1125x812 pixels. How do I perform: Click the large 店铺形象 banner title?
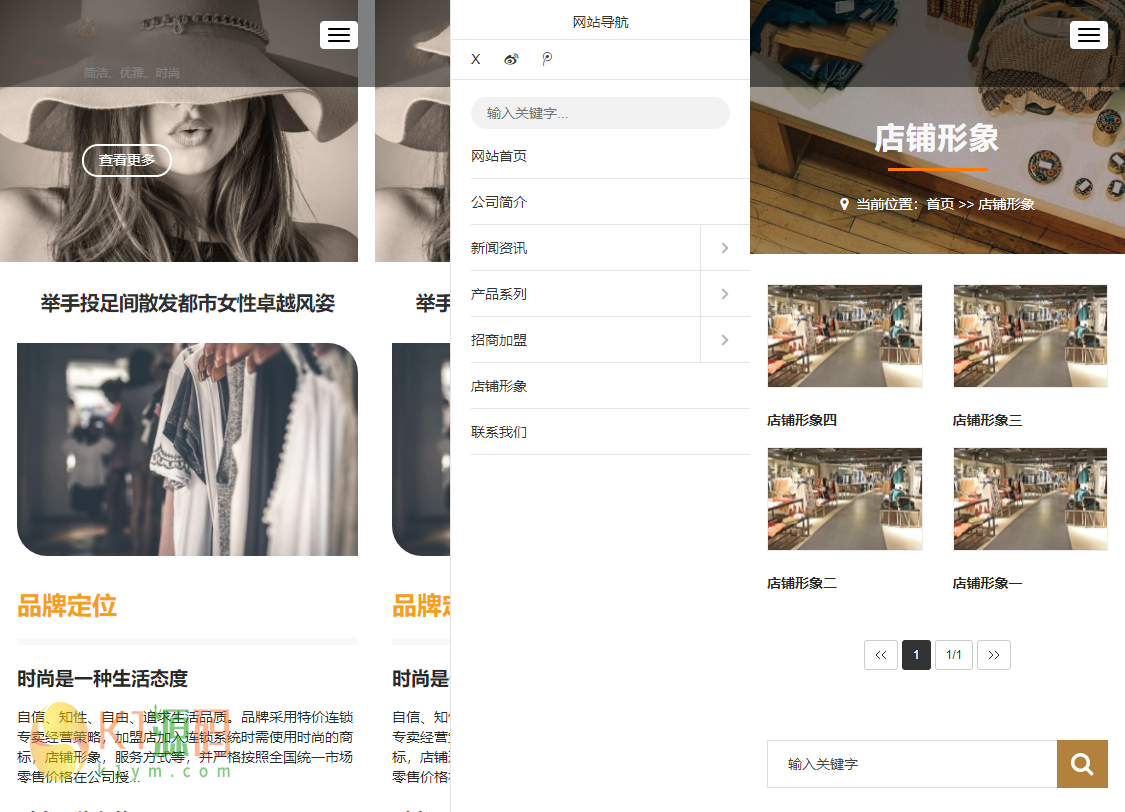[x=936, y=137]
